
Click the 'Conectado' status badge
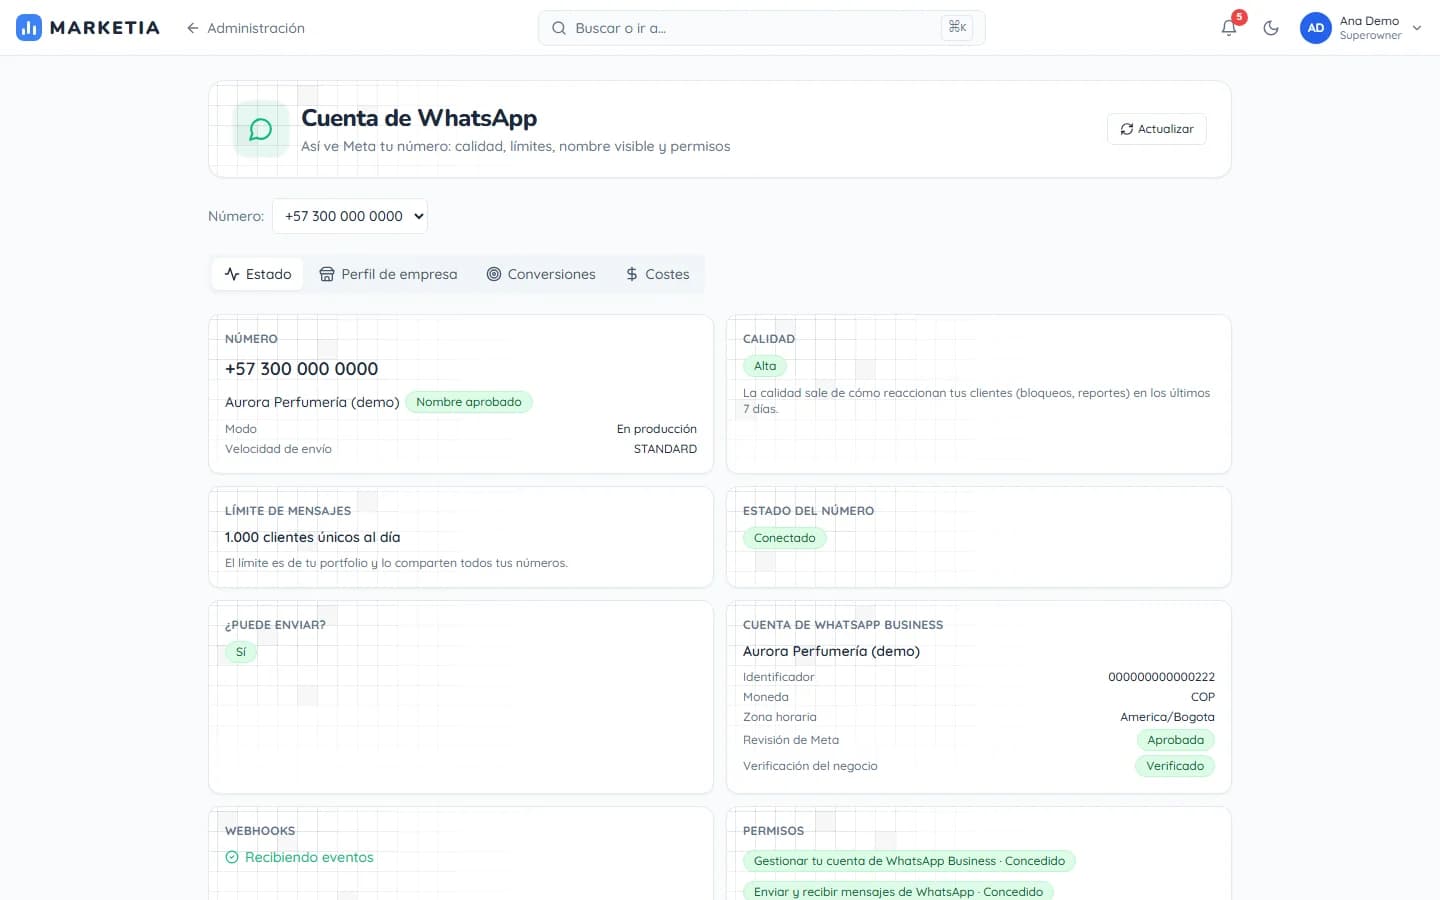(784, 538)
